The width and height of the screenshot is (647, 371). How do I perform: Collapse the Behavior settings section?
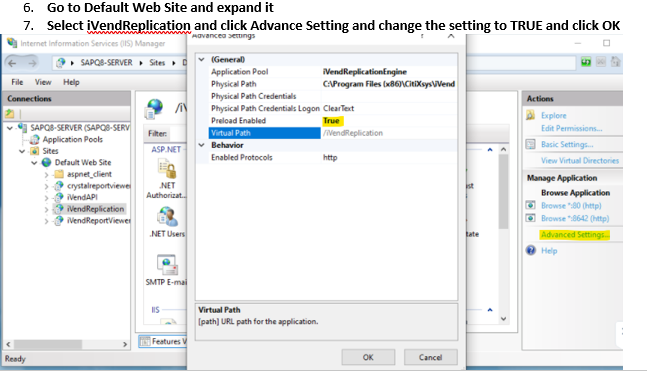tap(202, 145)
